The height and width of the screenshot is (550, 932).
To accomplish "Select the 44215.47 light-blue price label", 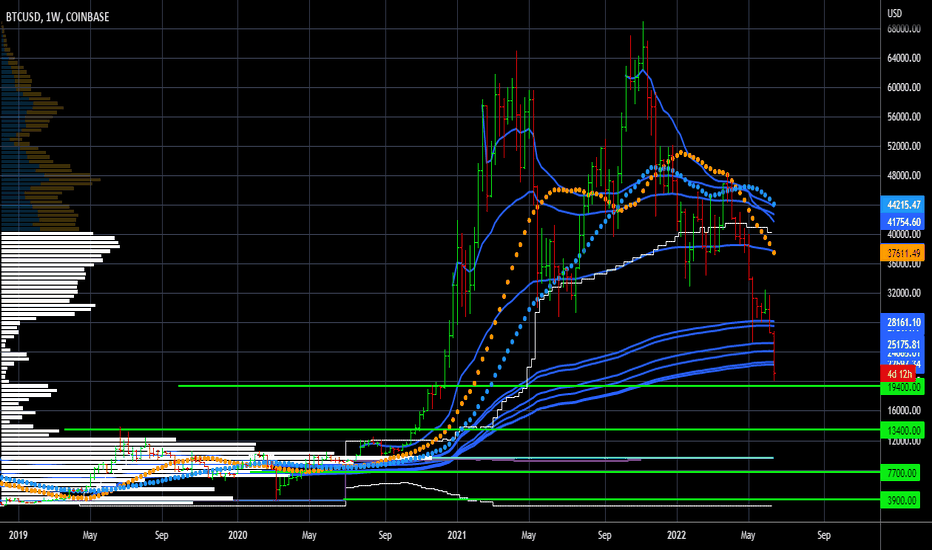I will click(903, 205).
